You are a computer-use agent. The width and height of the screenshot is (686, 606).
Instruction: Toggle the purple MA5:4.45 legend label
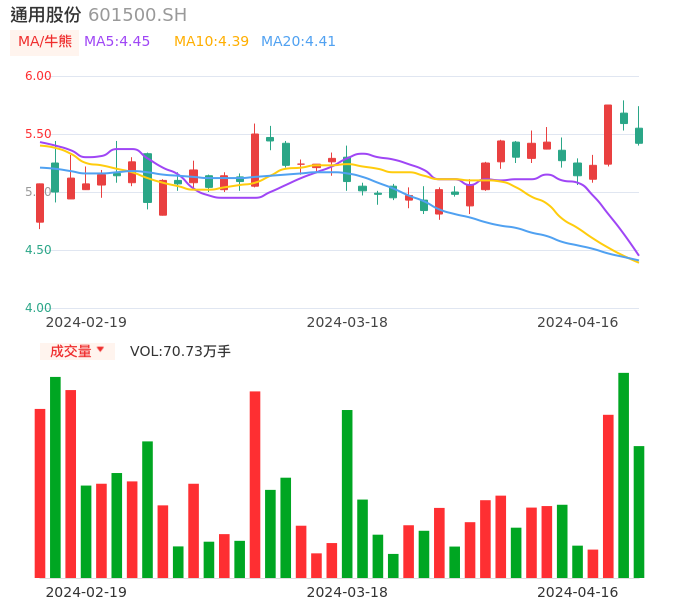pyautogui.click(x=117, y=42)
